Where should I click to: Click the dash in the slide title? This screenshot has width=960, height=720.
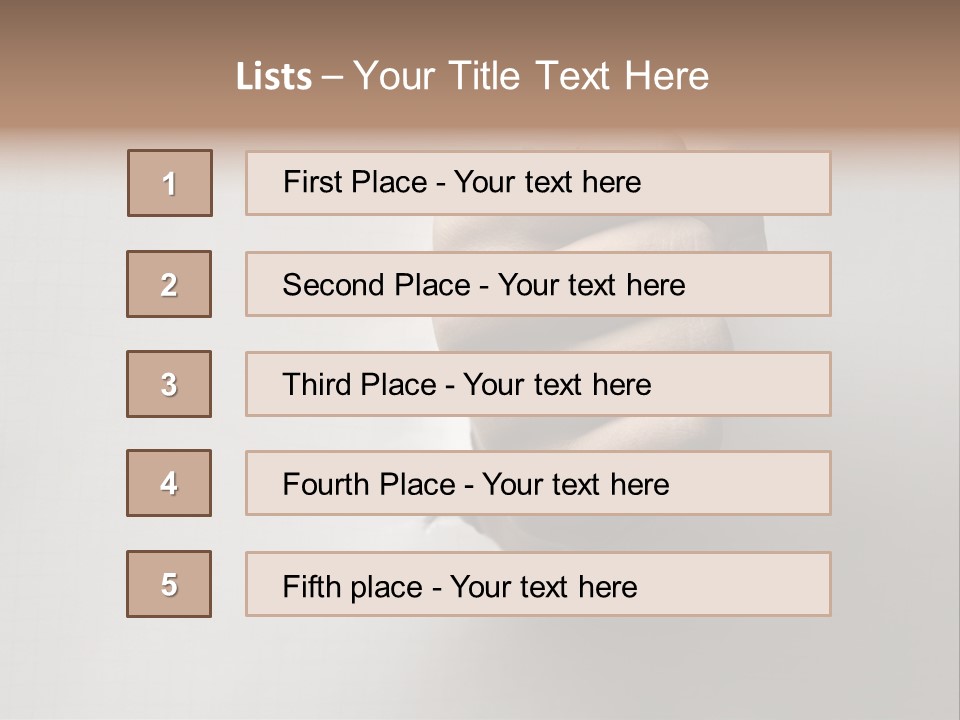[x=333, y=77]
